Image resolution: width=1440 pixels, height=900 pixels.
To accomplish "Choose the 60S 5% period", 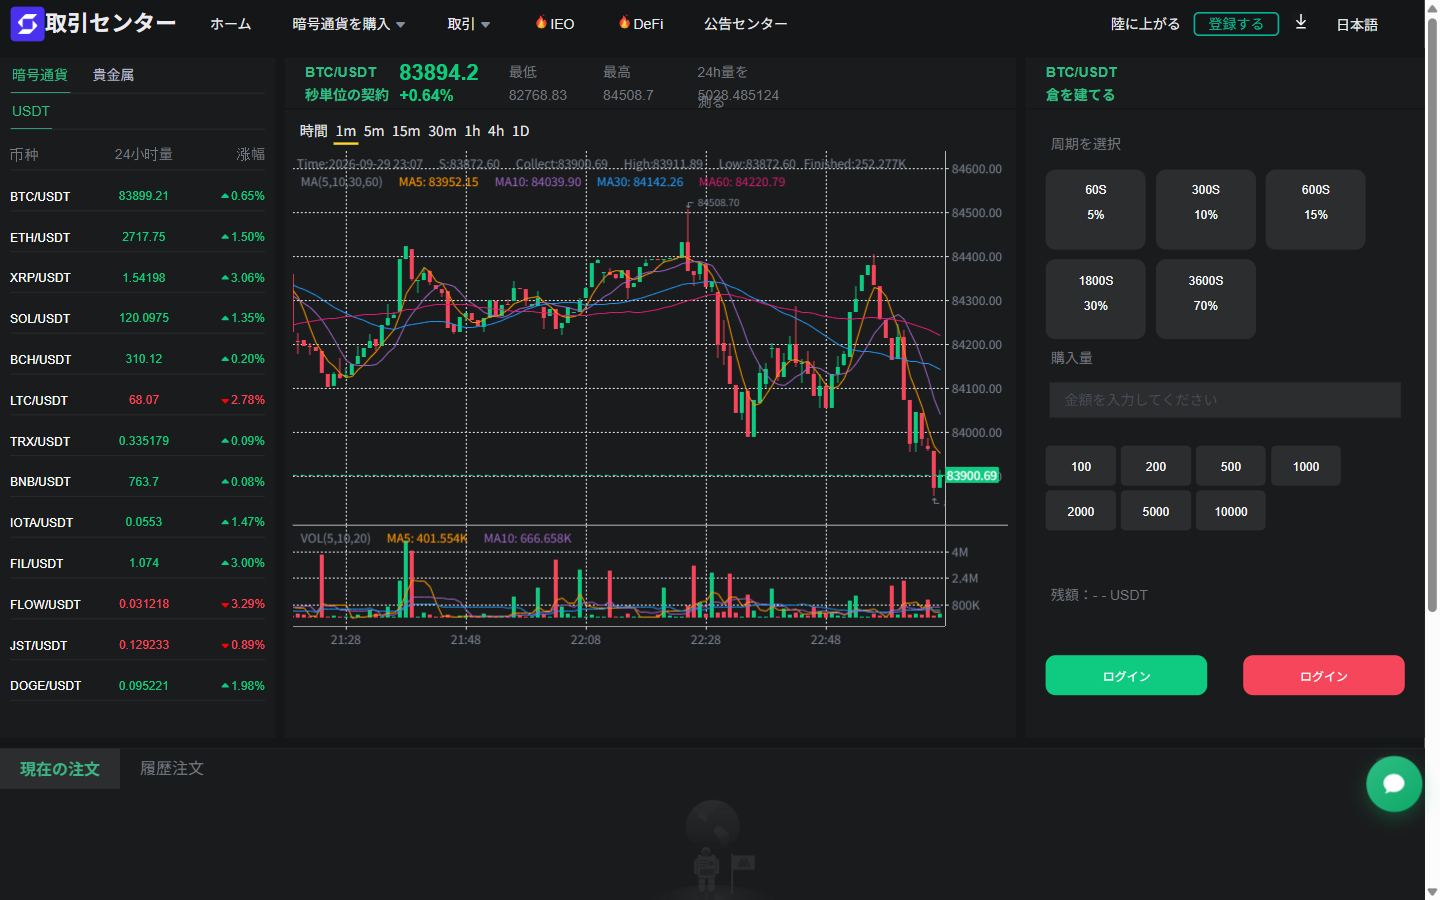I will tap(1096, 209).
